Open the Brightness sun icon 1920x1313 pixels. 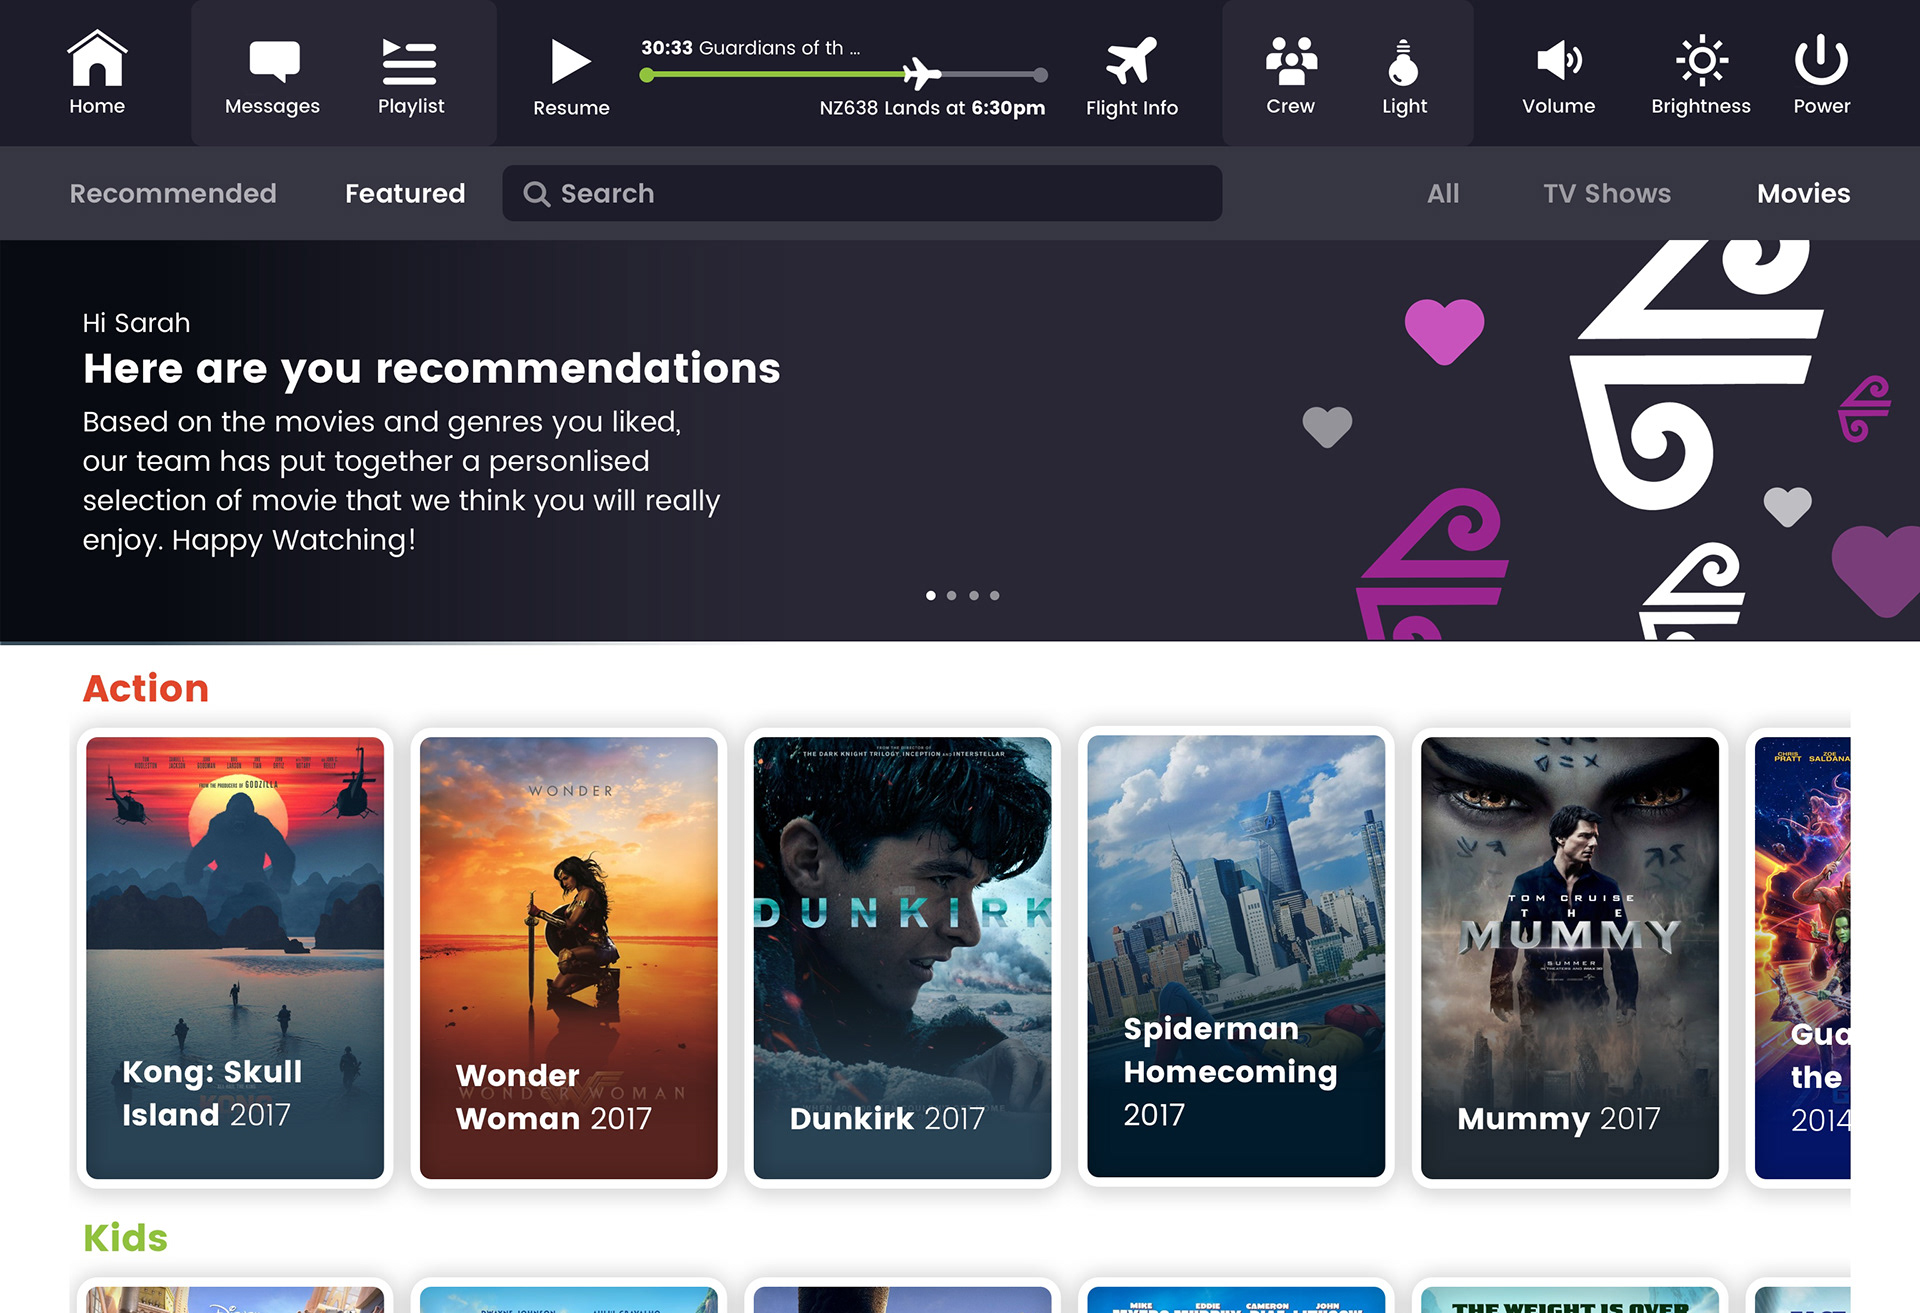(x=1701, y=60)
